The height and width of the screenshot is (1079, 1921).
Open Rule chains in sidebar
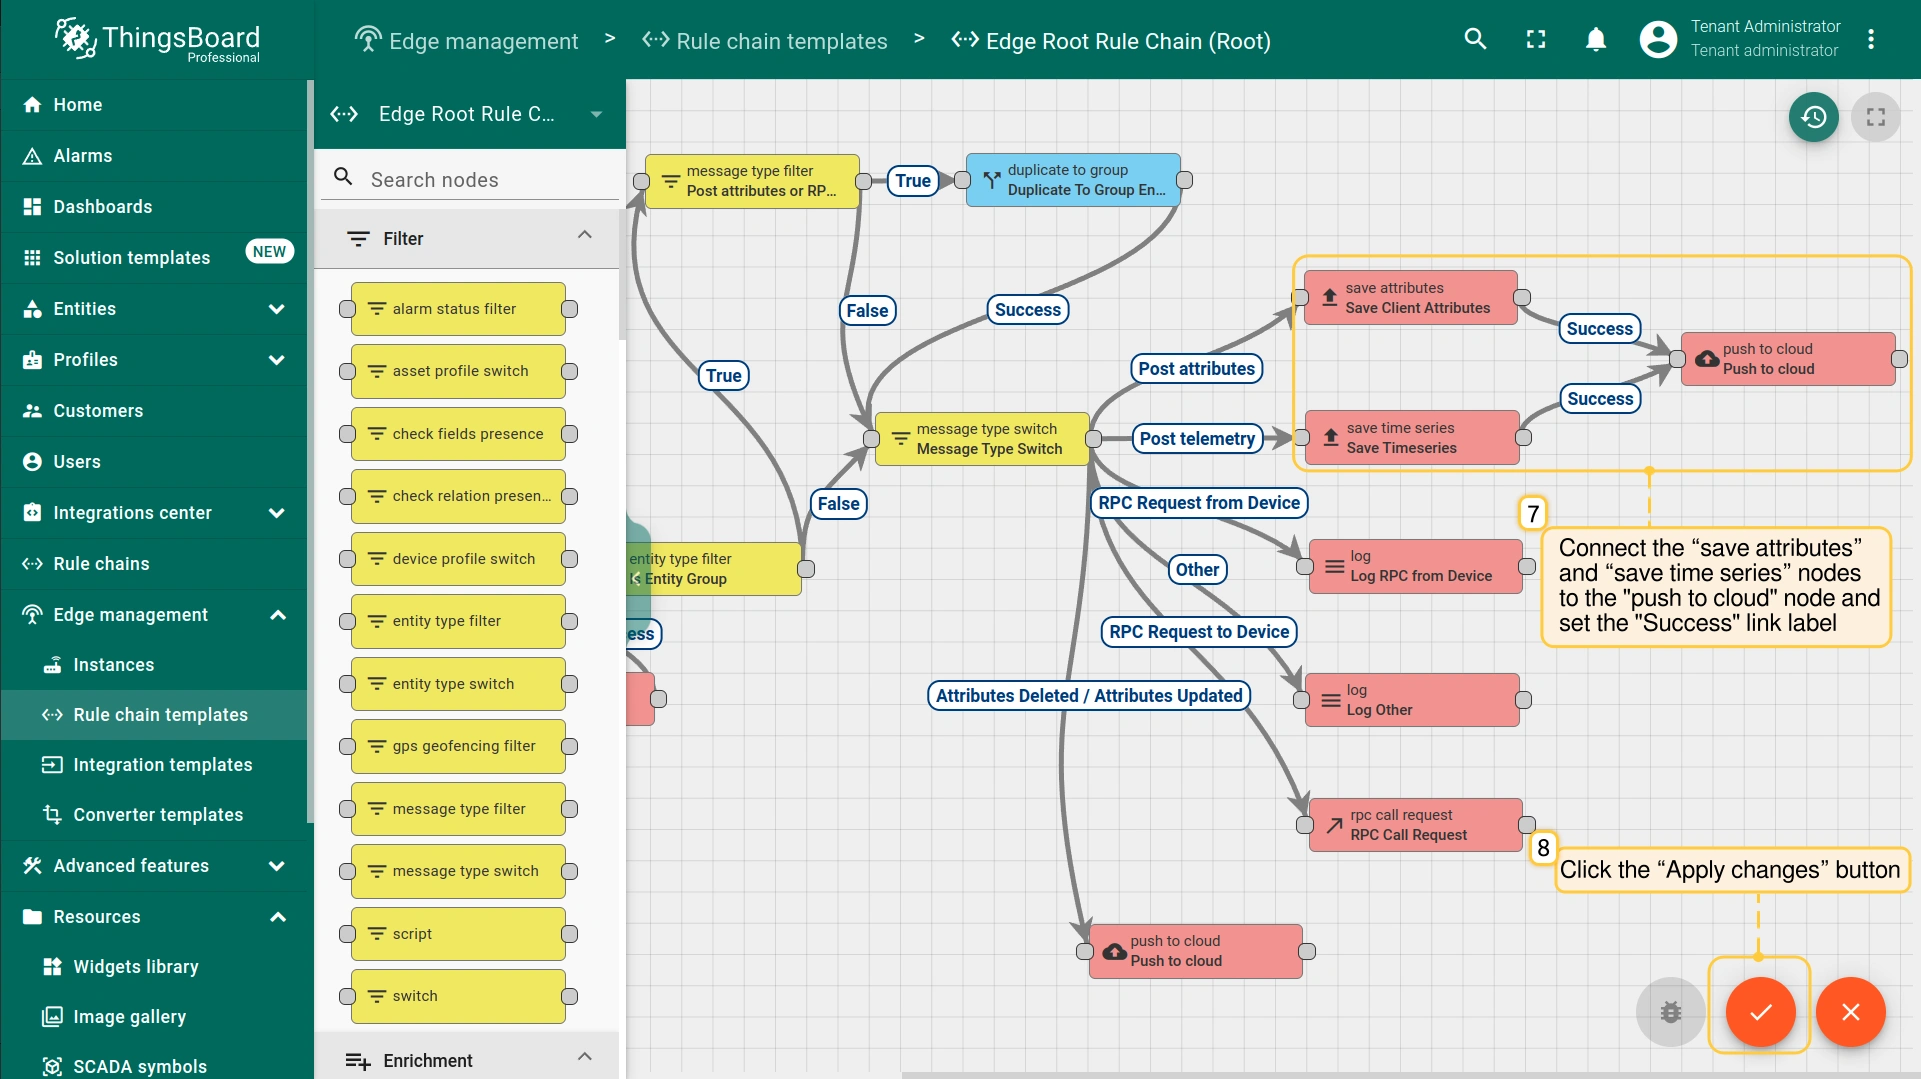click(x=101, y=564)
